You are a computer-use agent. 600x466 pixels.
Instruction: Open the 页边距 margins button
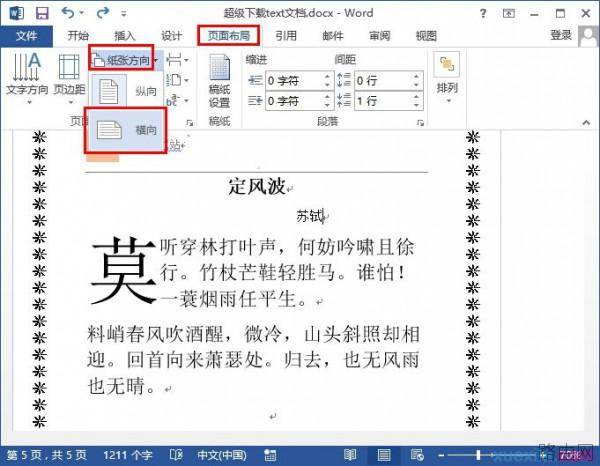click(69, 78)
